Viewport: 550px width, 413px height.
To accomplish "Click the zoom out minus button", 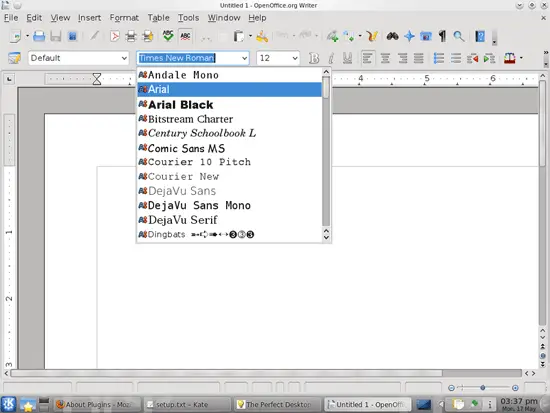I will point(451,388).
